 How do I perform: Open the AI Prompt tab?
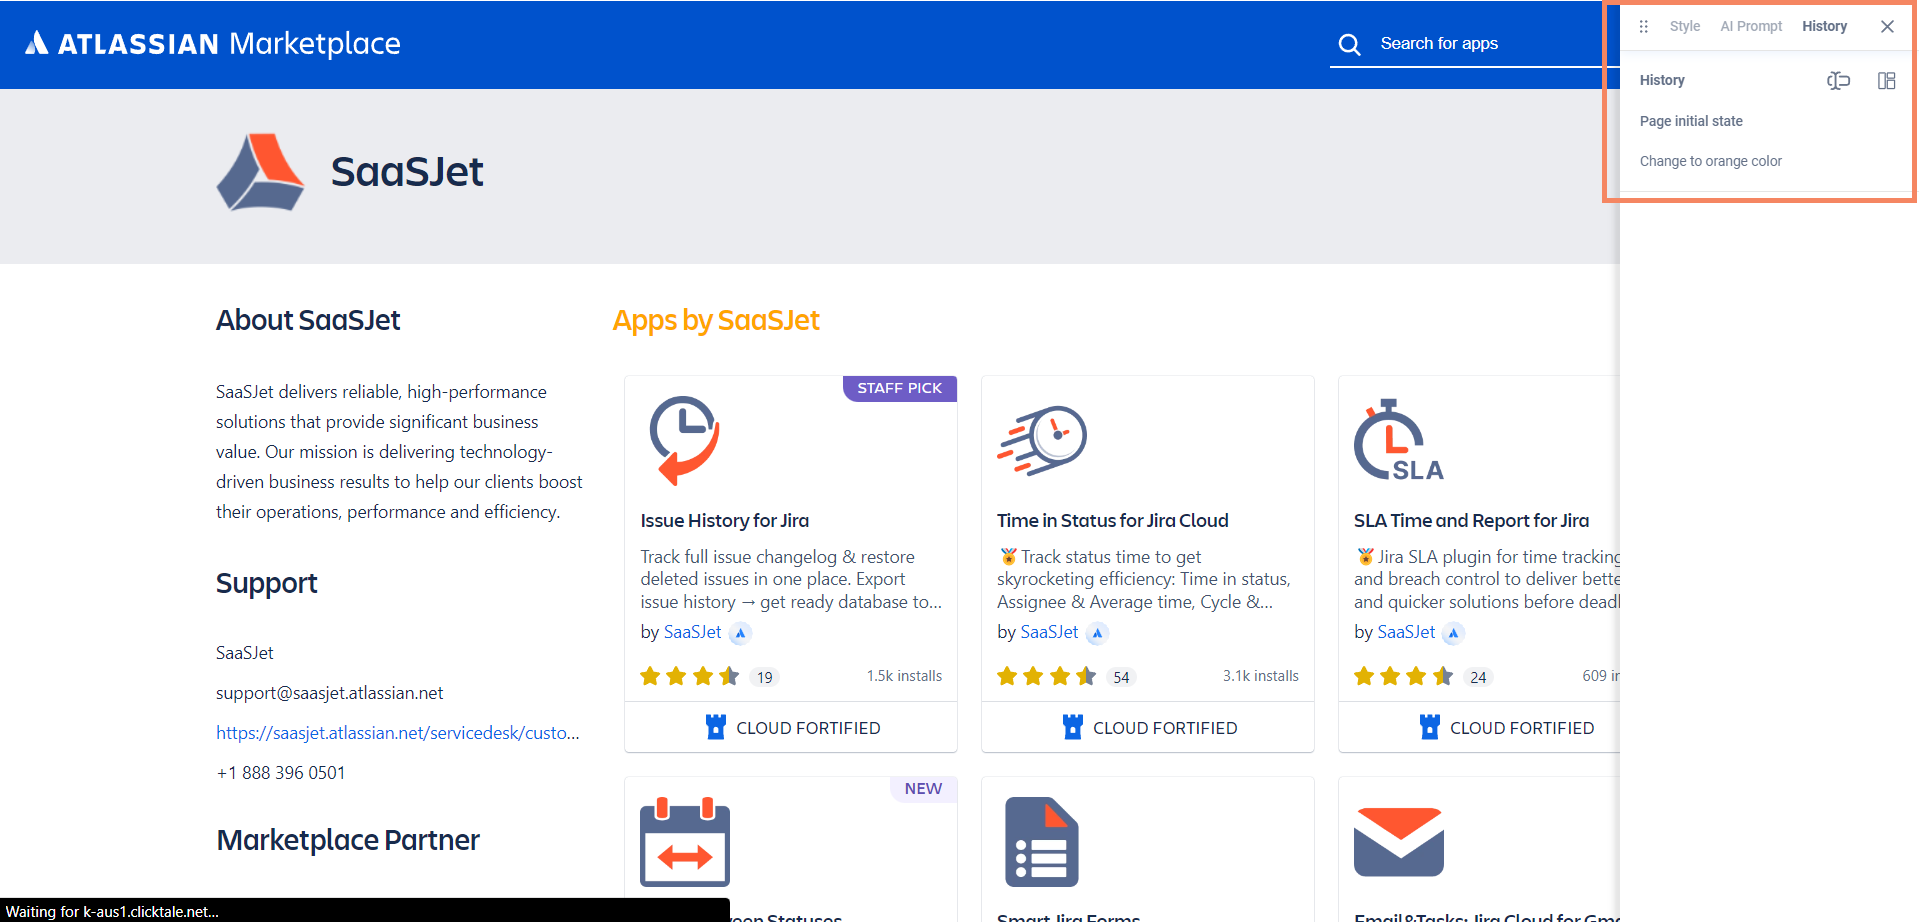click(1750, 27)
